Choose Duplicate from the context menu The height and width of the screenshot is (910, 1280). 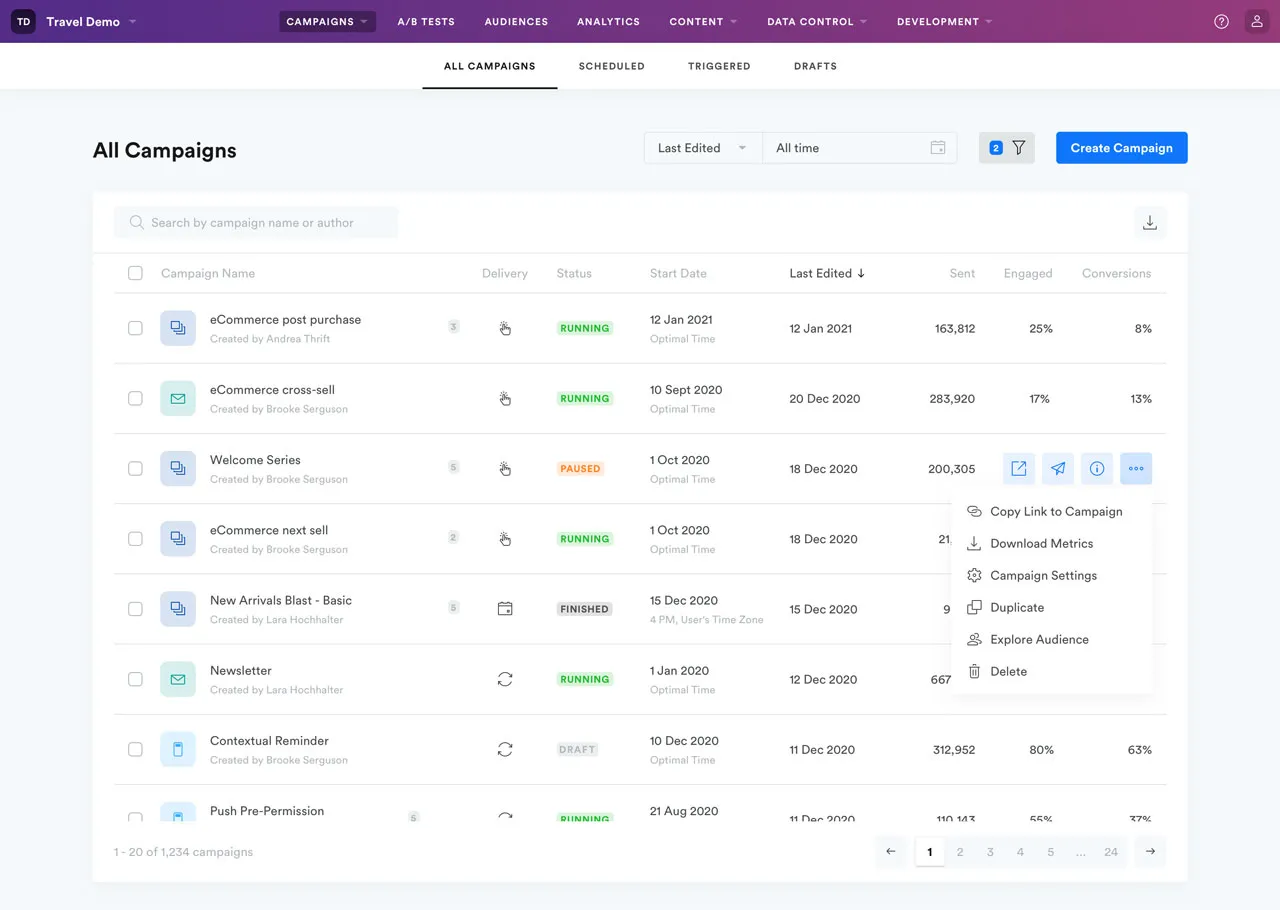pos(1016,607)
